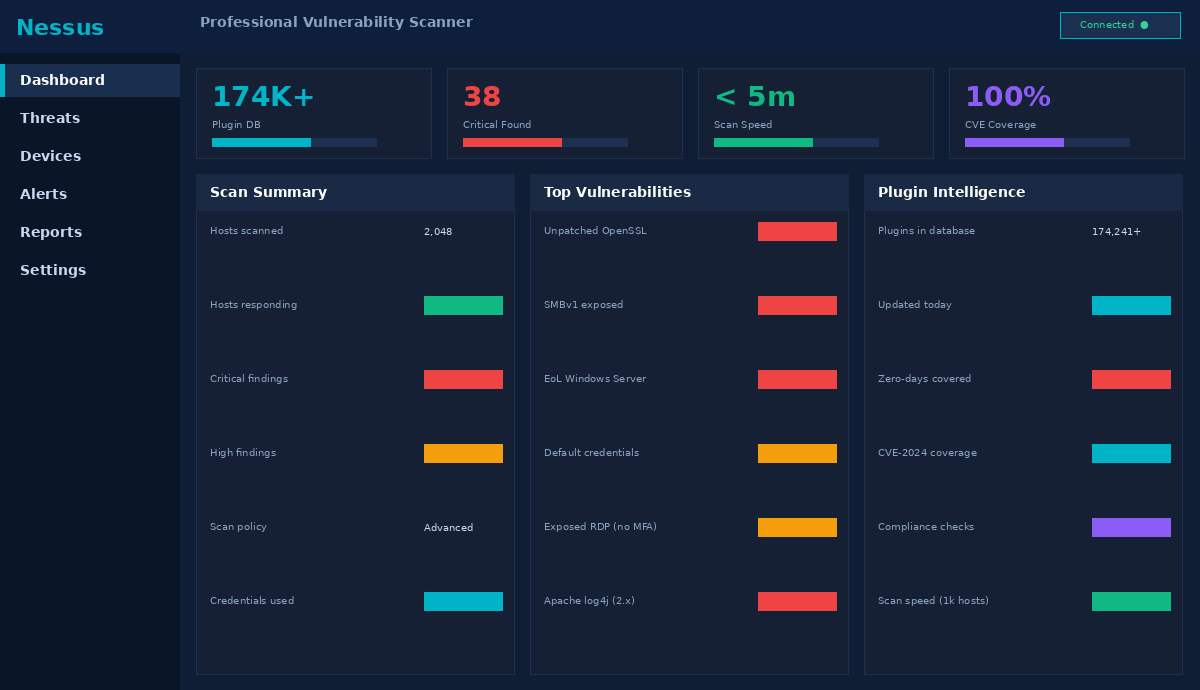Click the Zero-days covered label

pyautogui.click(x=924, y=379)
